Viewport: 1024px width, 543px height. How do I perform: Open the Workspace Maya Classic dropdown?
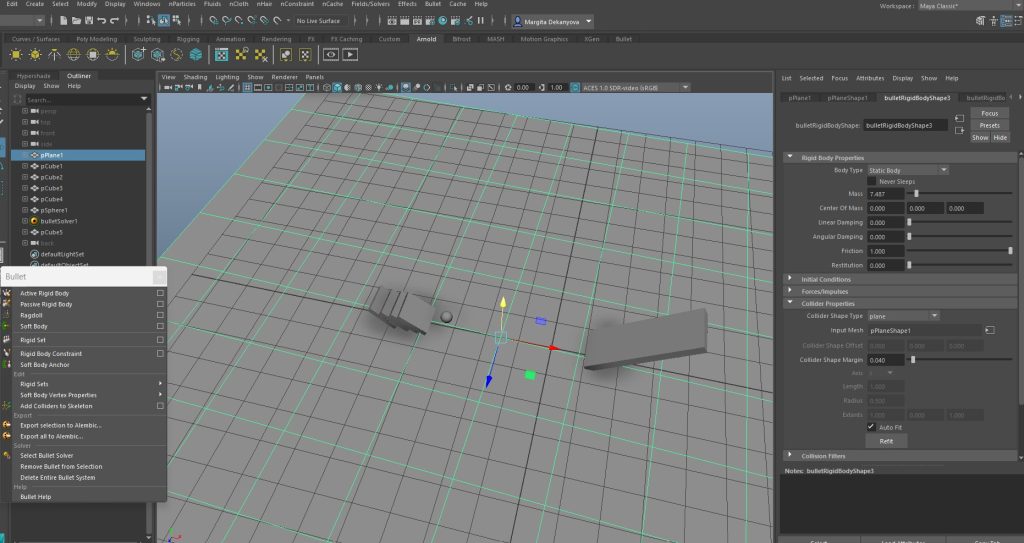(970, 6)
